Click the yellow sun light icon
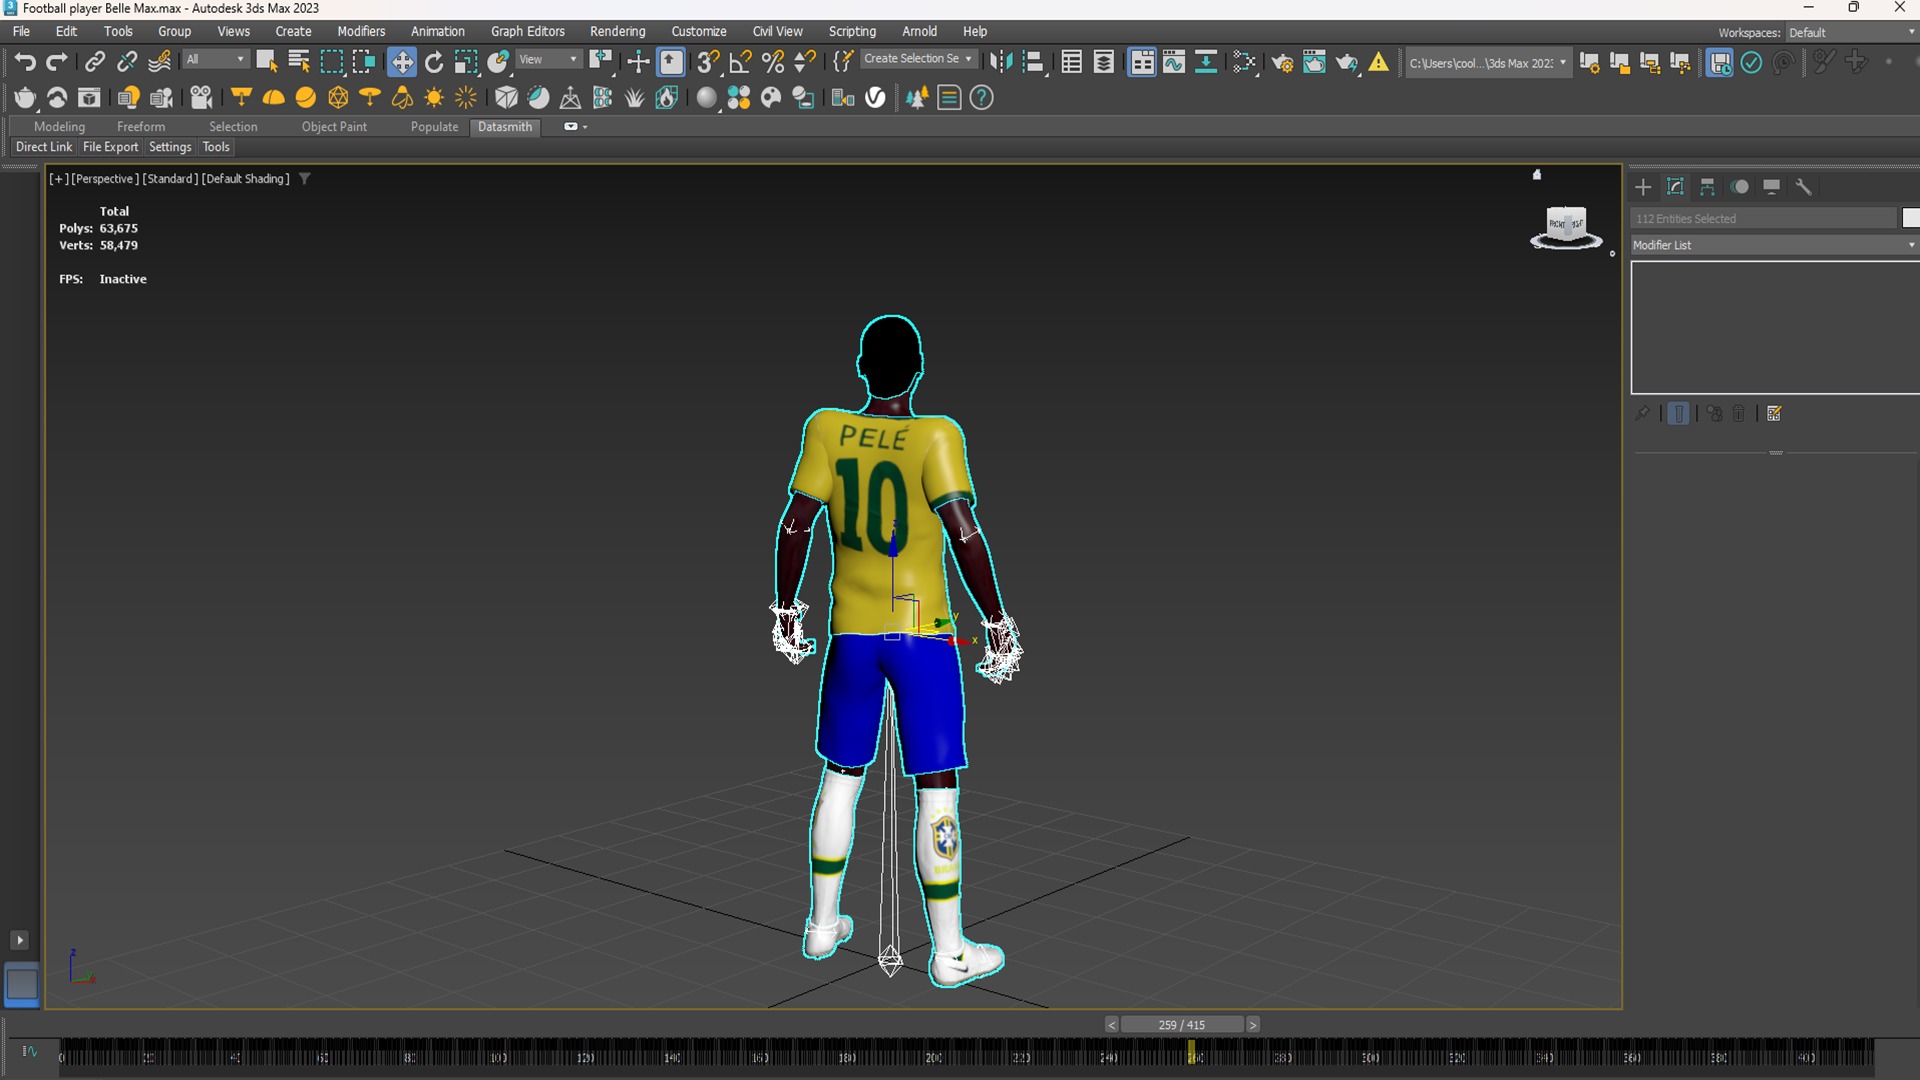The image size is (1920, 1080). 434,98
